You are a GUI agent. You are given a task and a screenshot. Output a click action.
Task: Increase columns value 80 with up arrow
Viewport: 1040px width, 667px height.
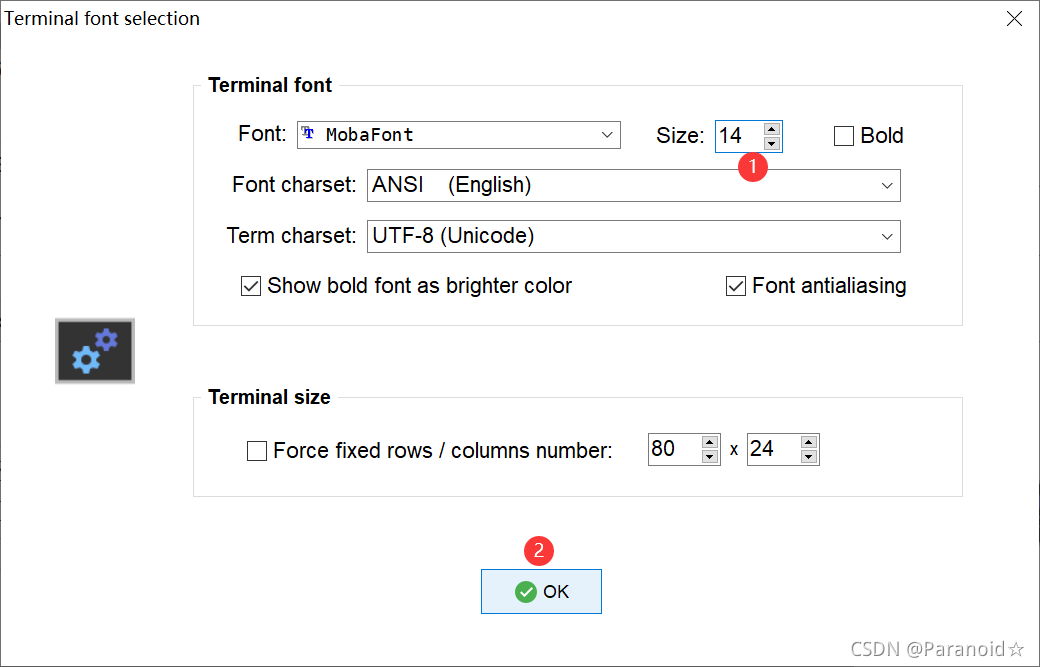pos(710,442)
